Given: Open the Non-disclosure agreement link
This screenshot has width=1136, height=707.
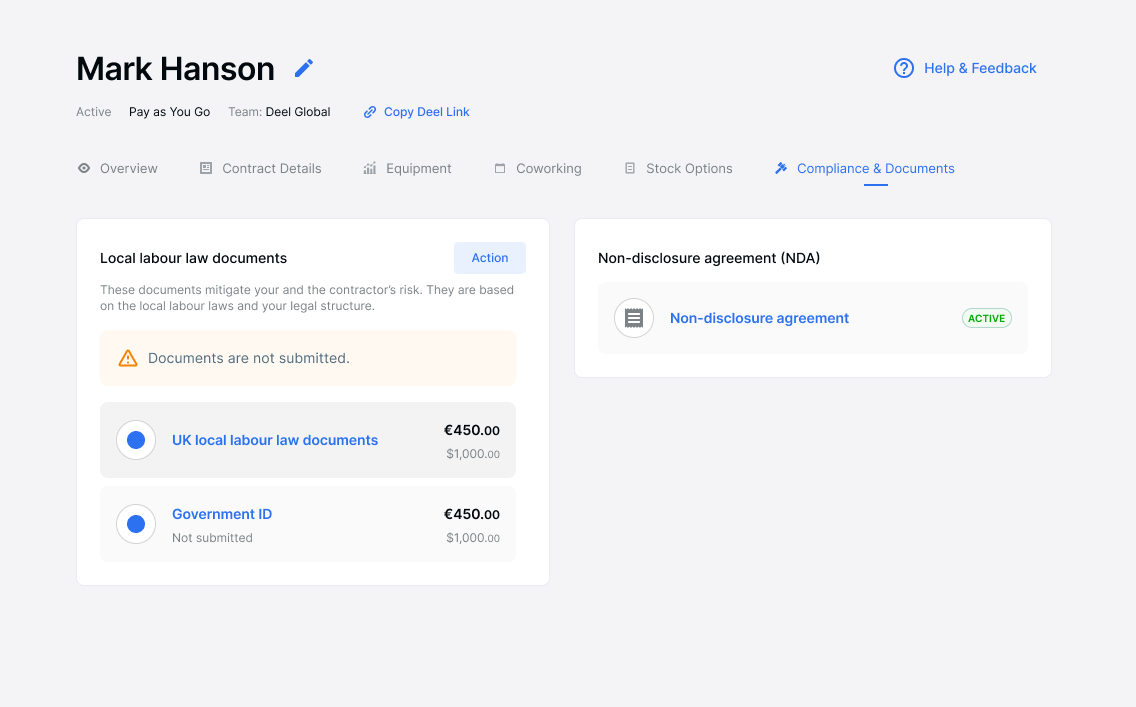Looking at the screenshot, I should (x=759, y=318).
